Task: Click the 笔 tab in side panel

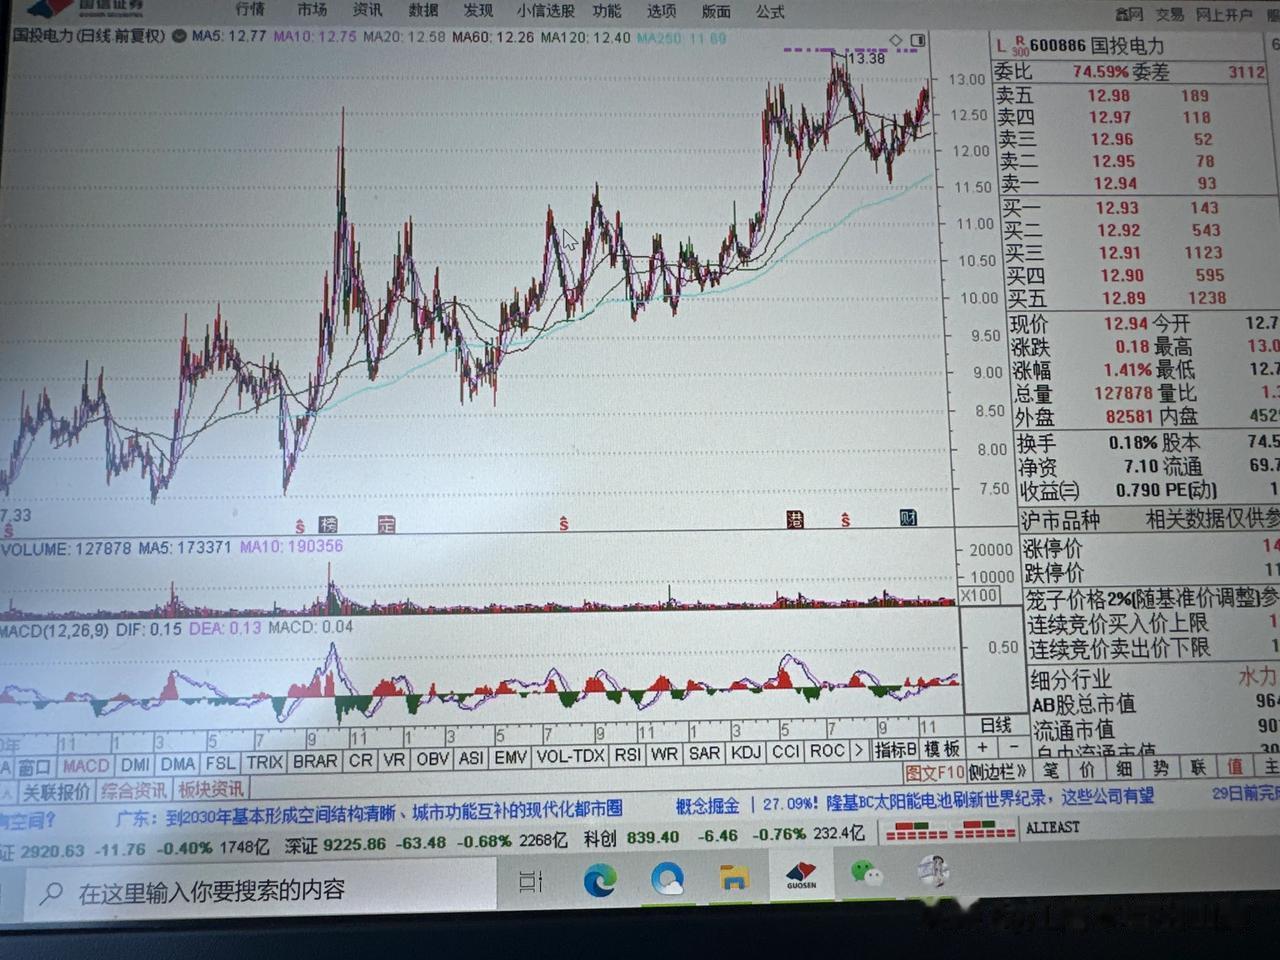Action: 1050,769
